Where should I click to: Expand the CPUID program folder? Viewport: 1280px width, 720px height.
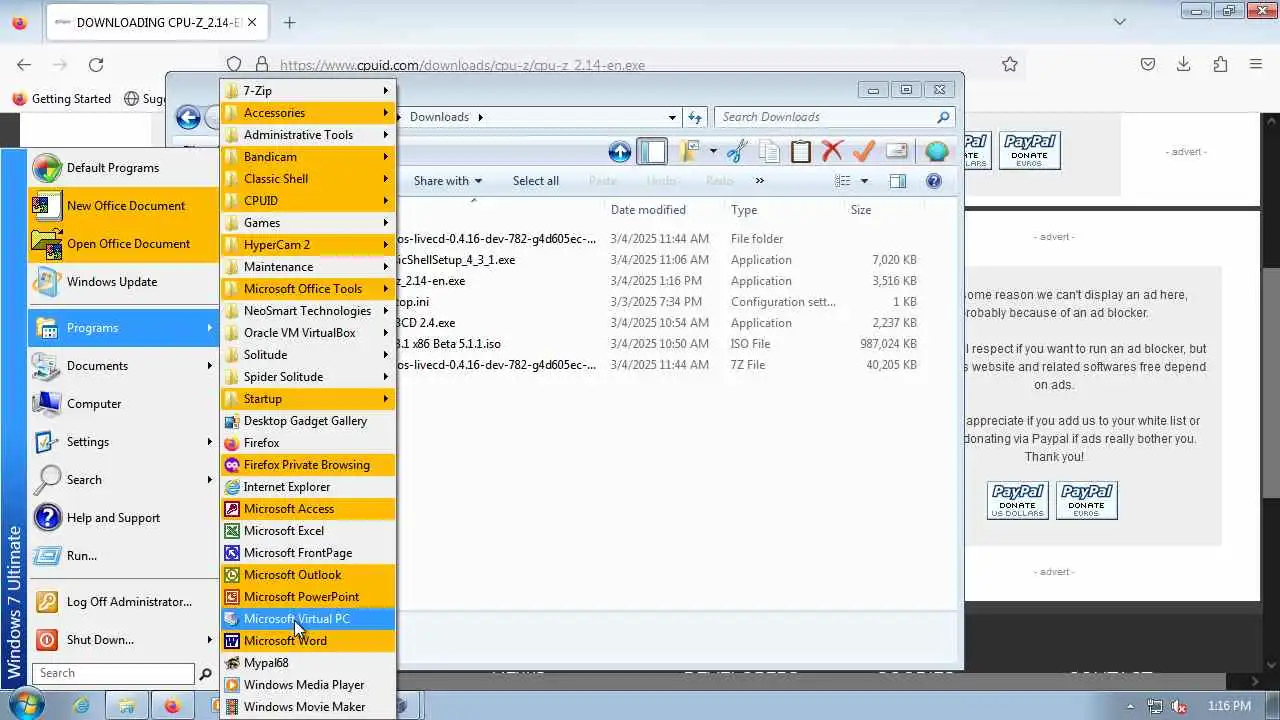point(308,201)
